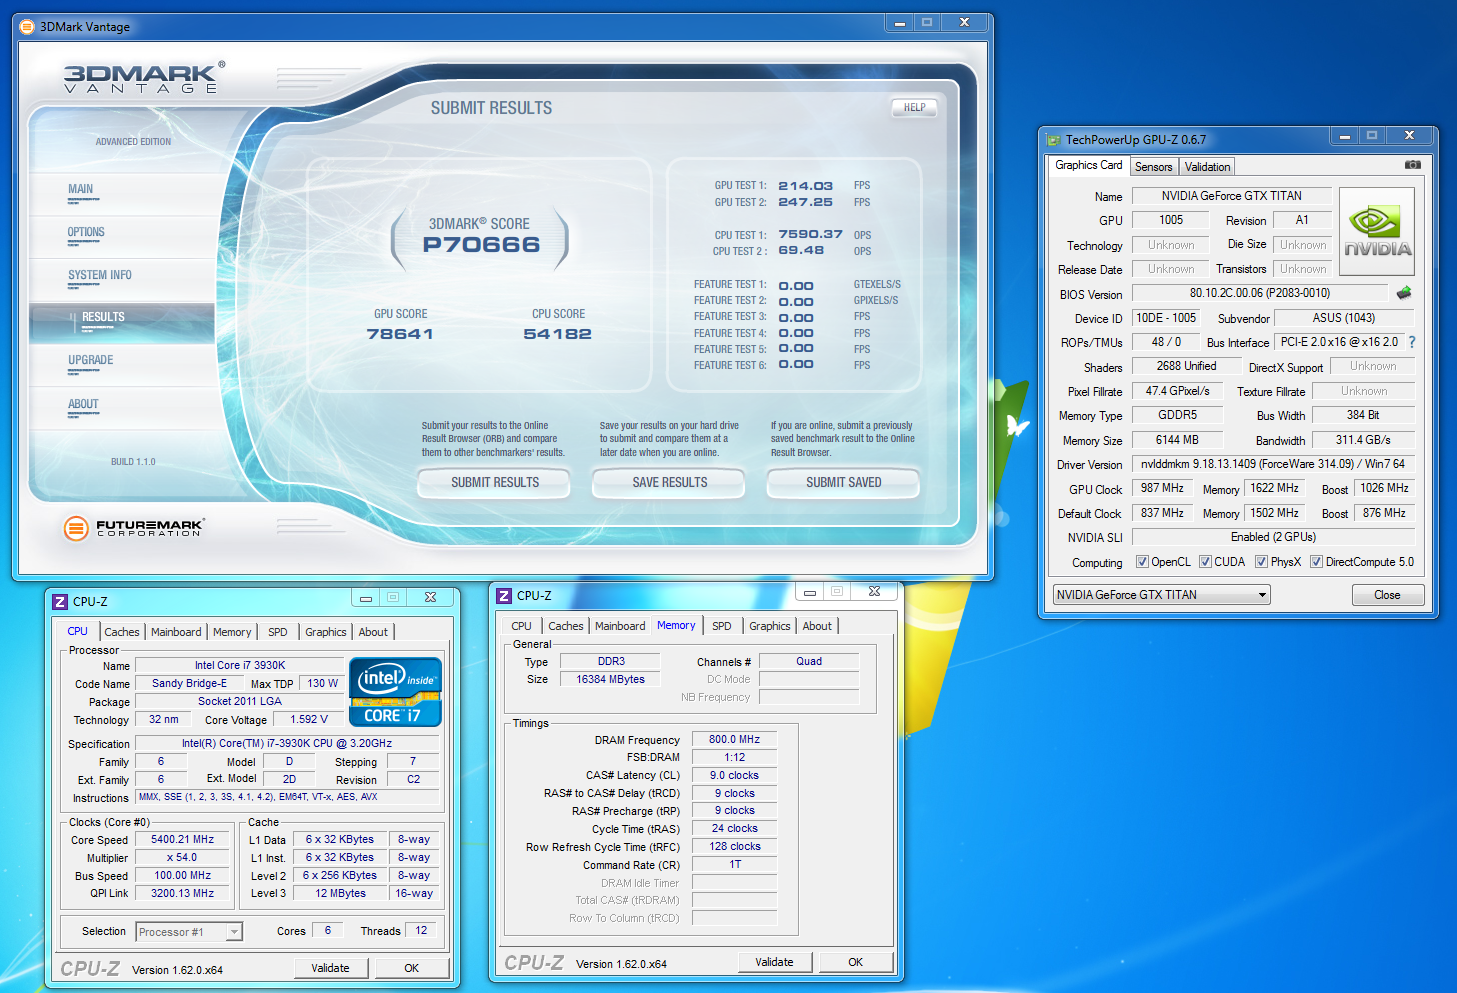The width and height of the screenshot is (1457, 993).
Task: Click OK in CPU-Z memory window
Action: (x=856, y=962)
